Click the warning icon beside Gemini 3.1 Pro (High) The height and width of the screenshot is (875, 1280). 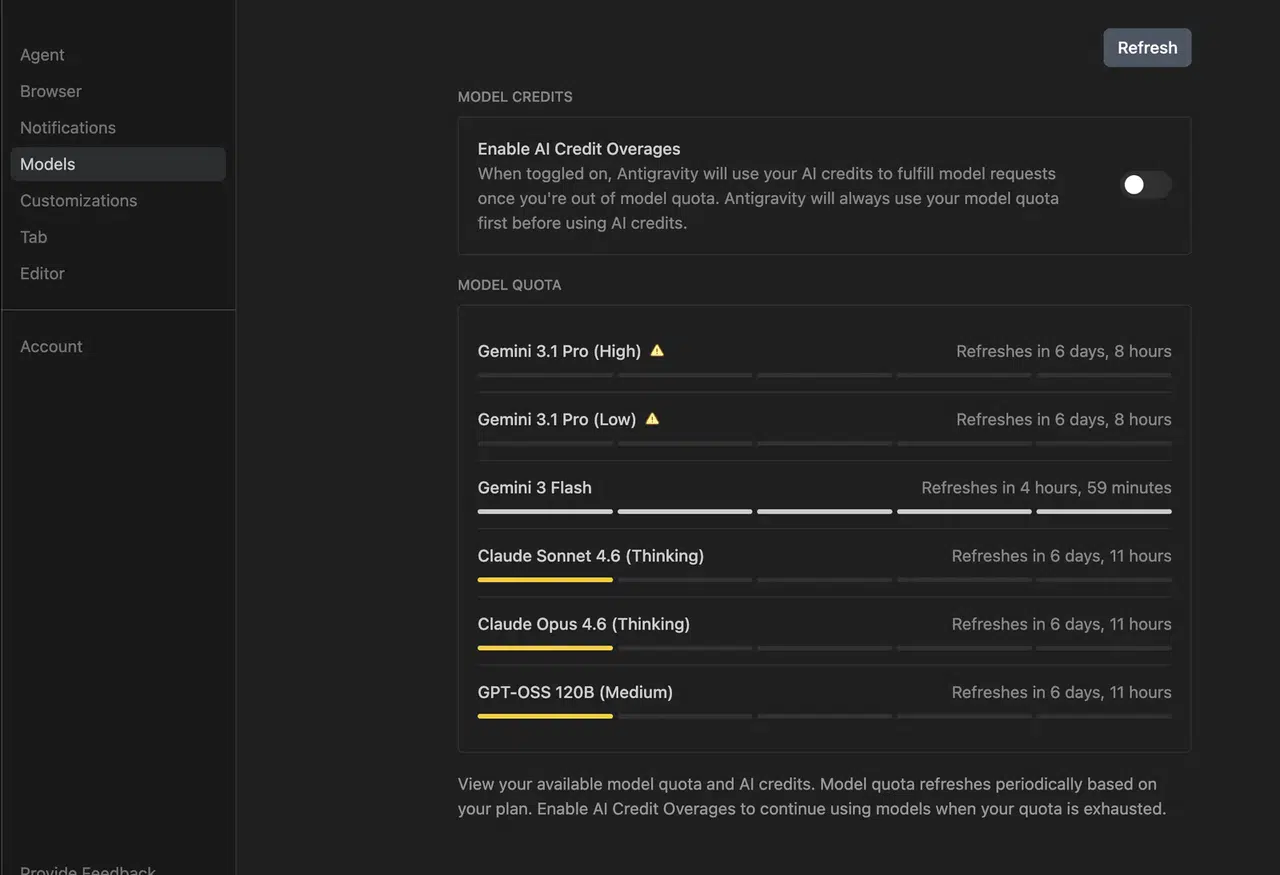click(x=657, y=351)
